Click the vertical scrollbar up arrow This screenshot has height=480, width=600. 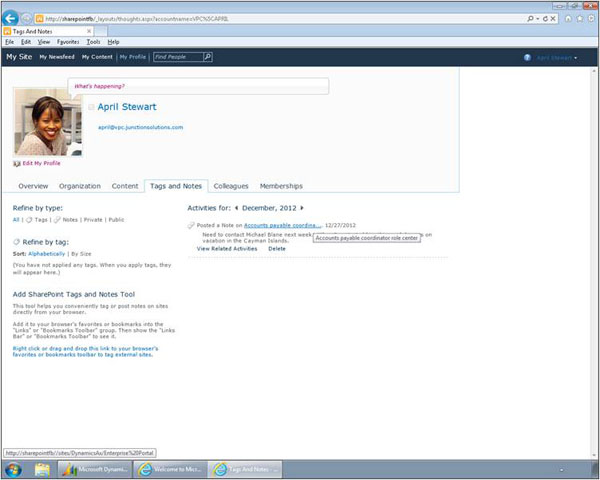(595, 71)
